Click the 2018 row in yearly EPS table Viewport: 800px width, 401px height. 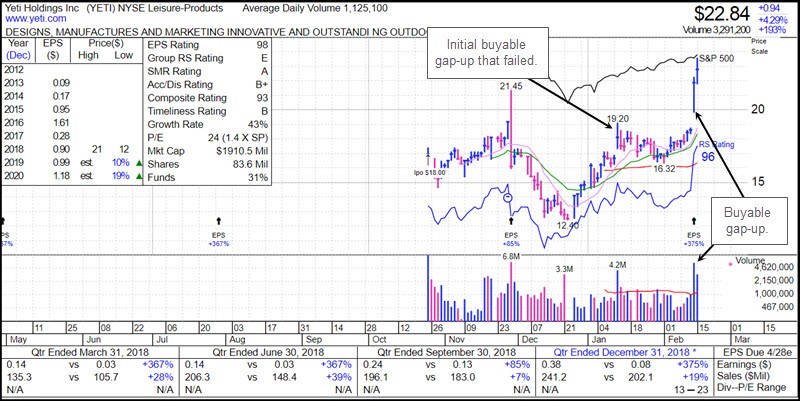coord(71,149)
